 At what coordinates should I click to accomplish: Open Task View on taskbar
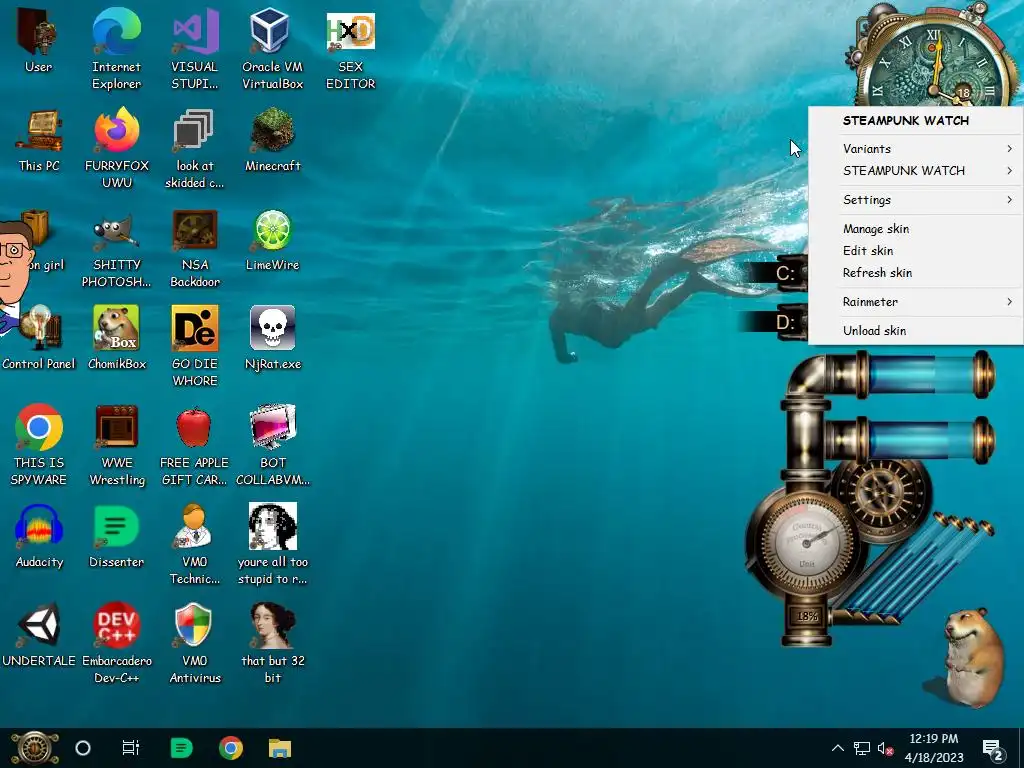click(131, 748)
